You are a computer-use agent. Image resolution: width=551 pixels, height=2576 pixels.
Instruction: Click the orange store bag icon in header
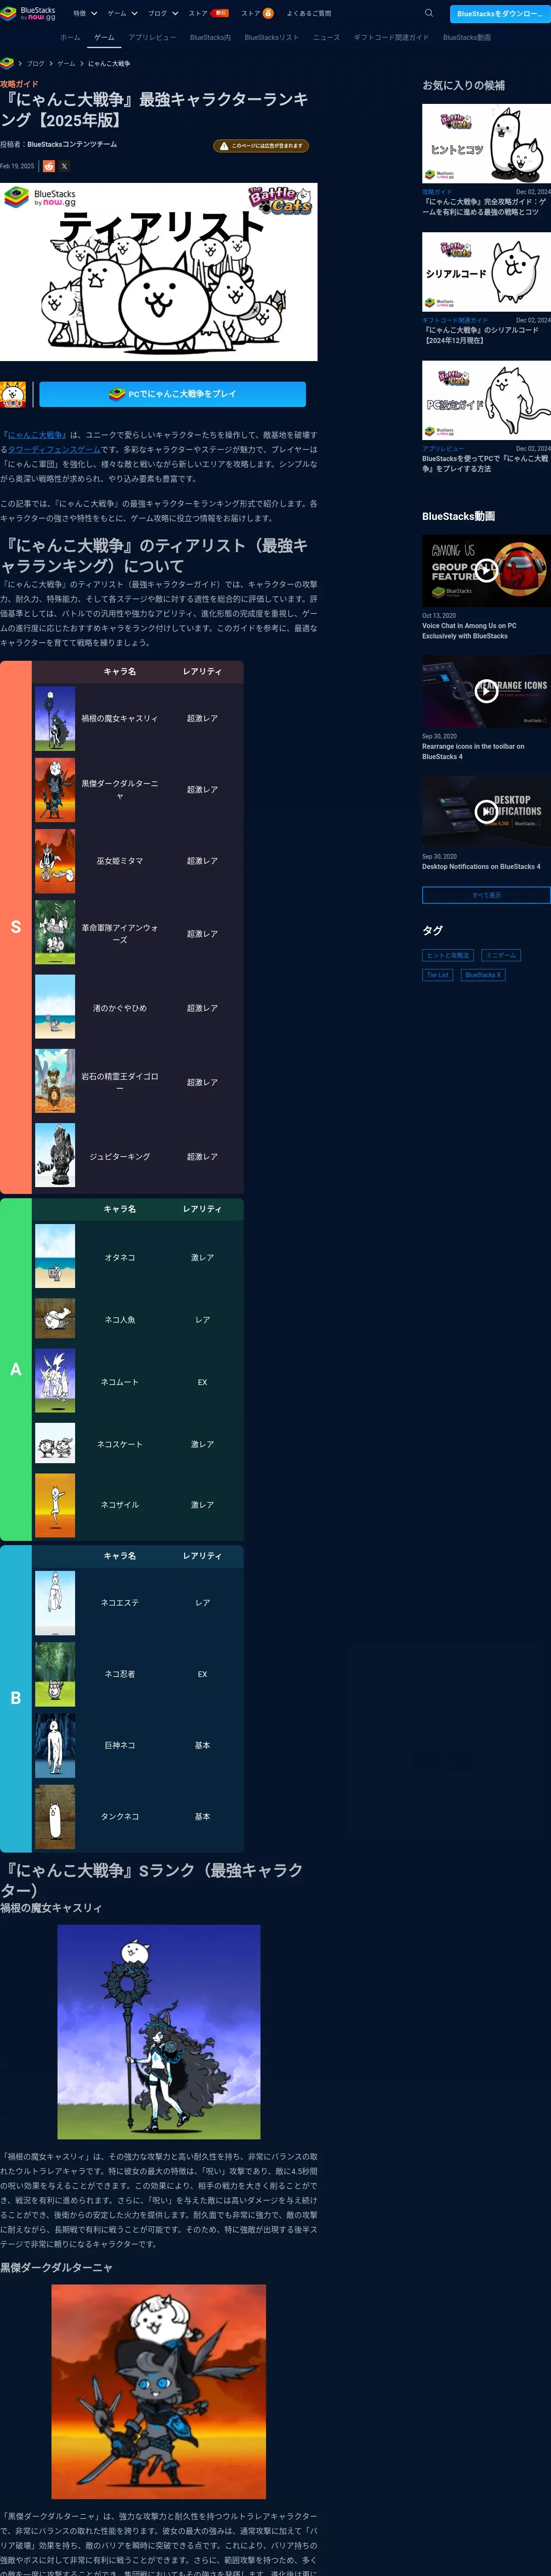tap(268, 13)
